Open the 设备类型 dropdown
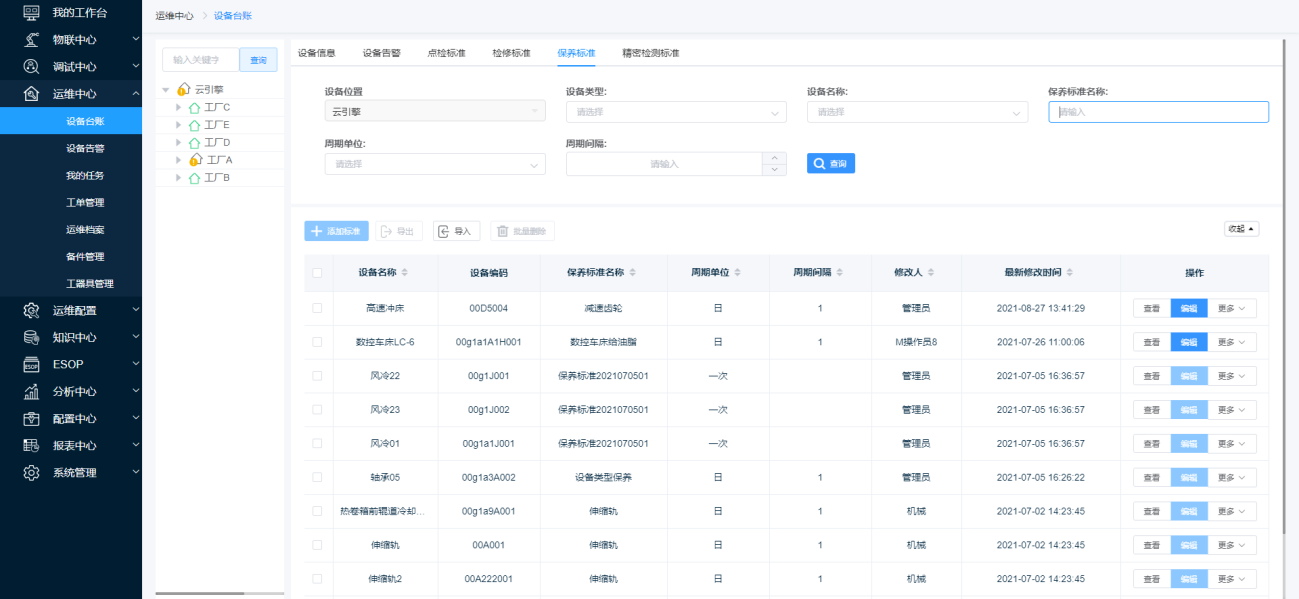Image resolution: width=1299 pixels, height=599 pixels. pos(676,112)
